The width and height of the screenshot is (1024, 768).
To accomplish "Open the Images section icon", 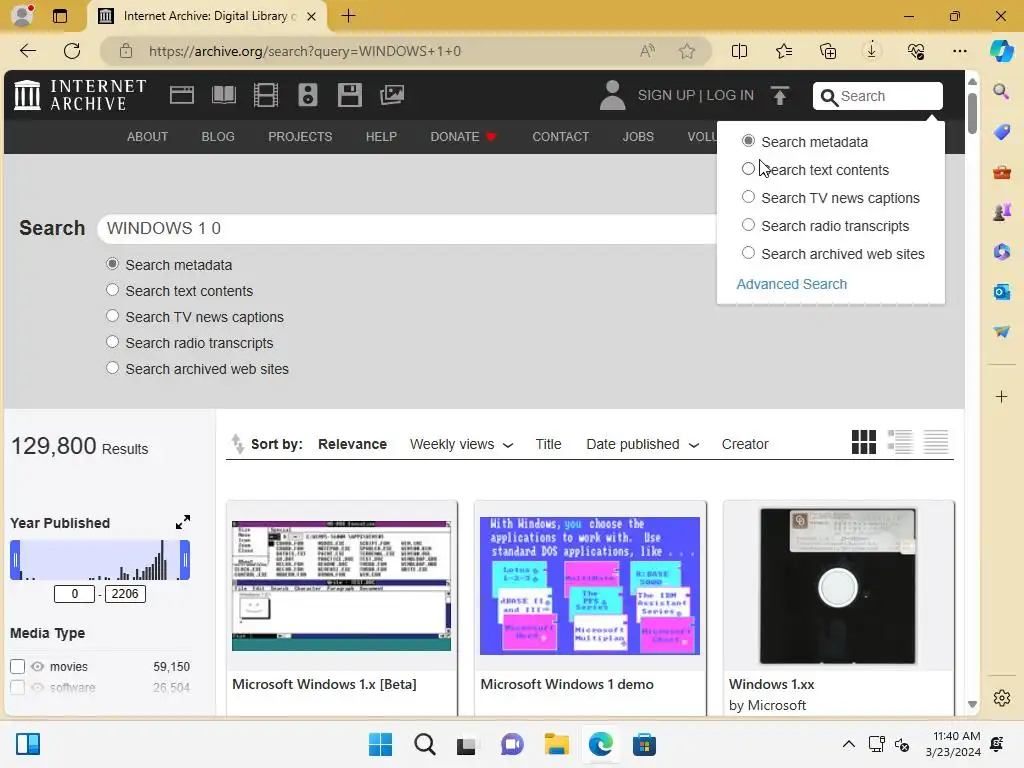I will pyautogui.click(x=392, y=95).
